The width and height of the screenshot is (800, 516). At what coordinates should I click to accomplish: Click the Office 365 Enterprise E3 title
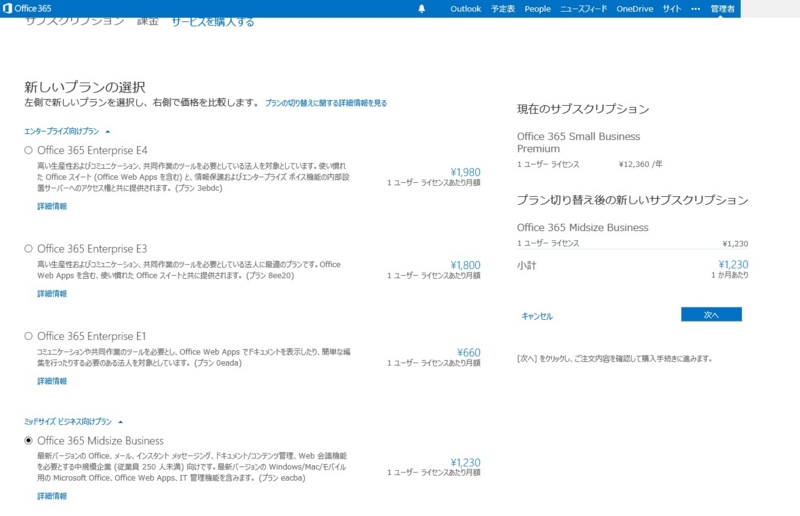92,249
